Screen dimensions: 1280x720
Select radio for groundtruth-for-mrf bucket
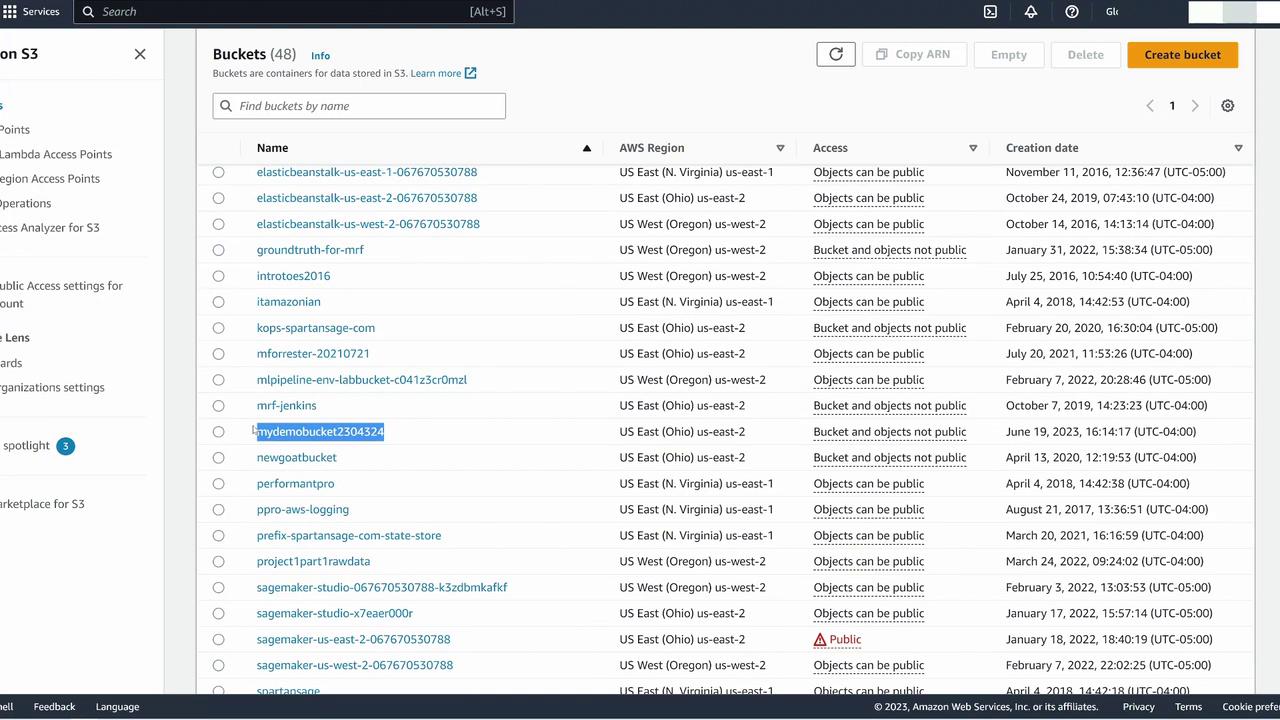(218, 250)
